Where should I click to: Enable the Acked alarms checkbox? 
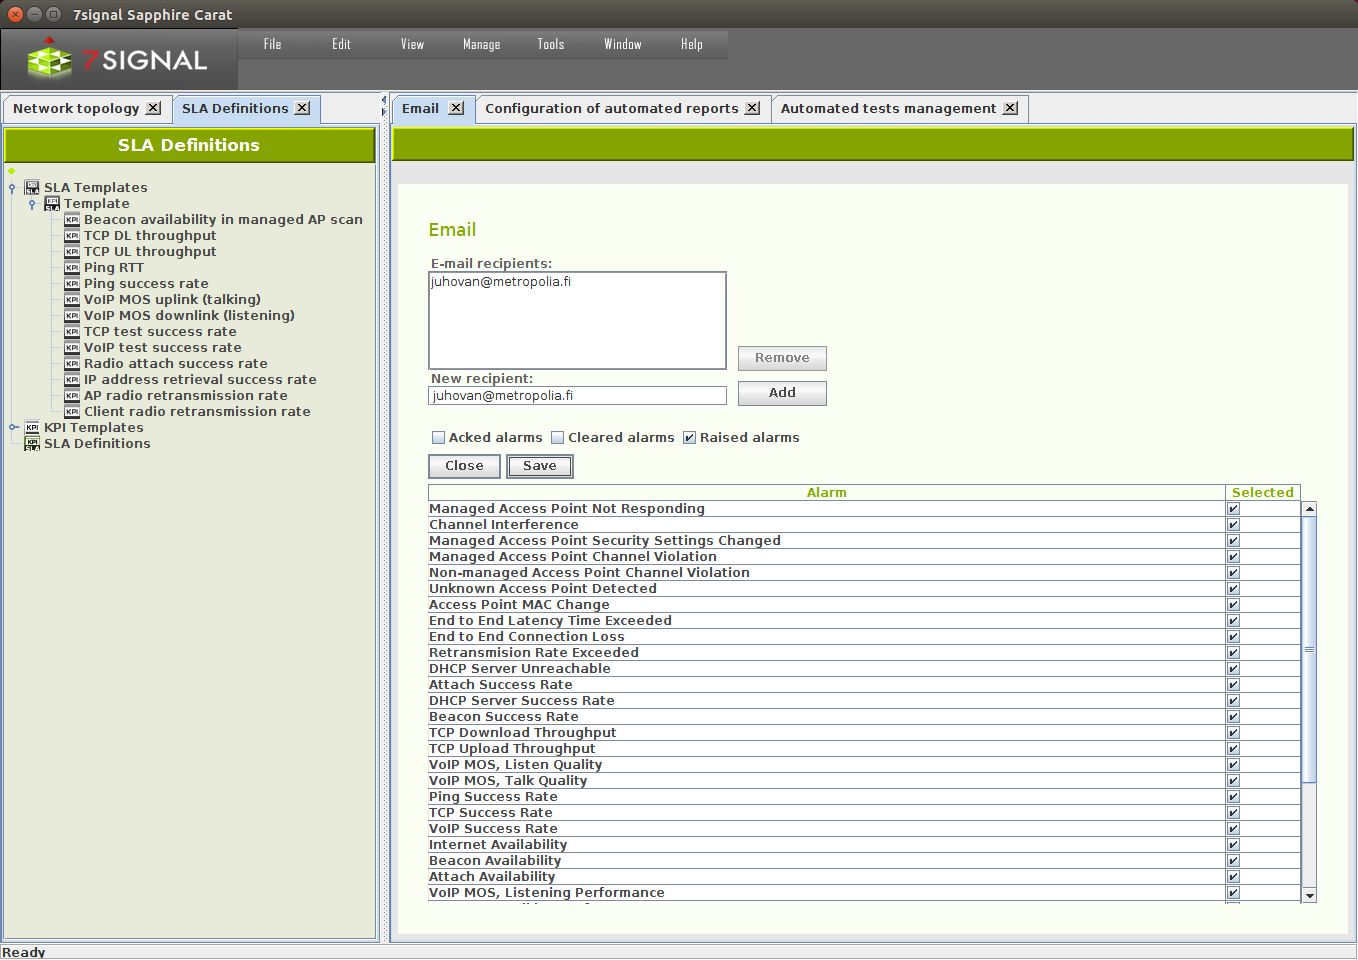(438, 437)
